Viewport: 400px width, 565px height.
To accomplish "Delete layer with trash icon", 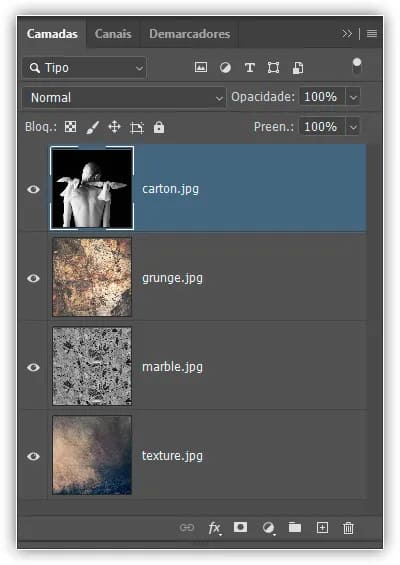I will tap(348, 528).
